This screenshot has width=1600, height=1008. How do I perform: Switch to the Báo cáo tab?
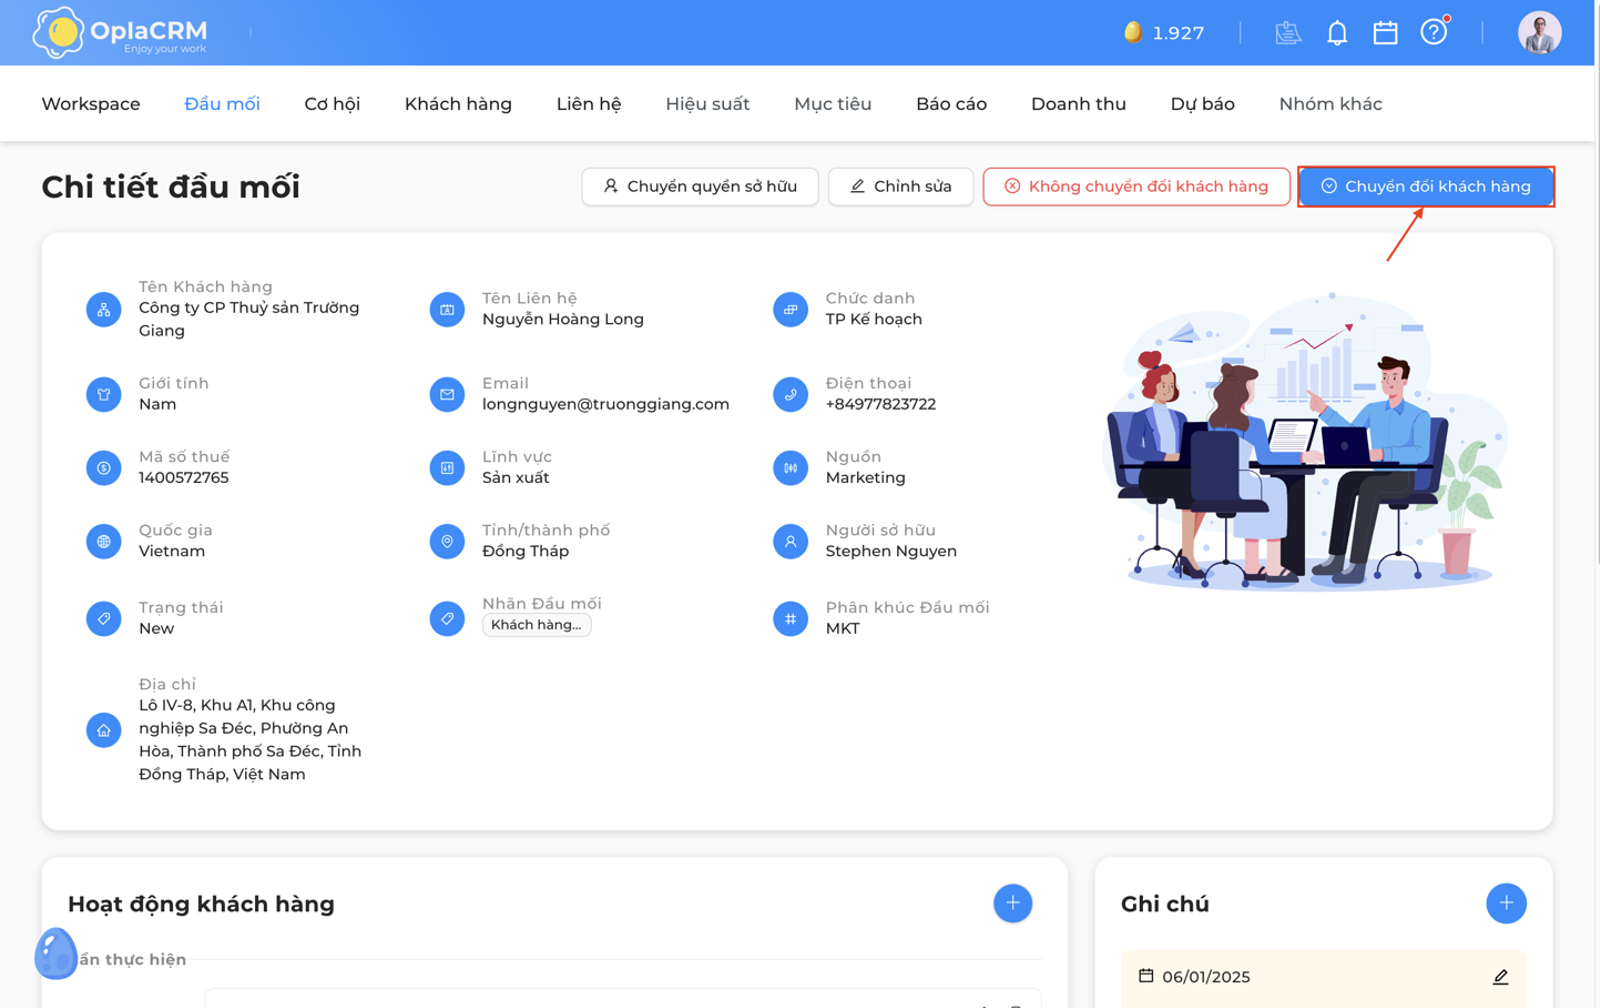pyautogui.click(x=951, y=104)
